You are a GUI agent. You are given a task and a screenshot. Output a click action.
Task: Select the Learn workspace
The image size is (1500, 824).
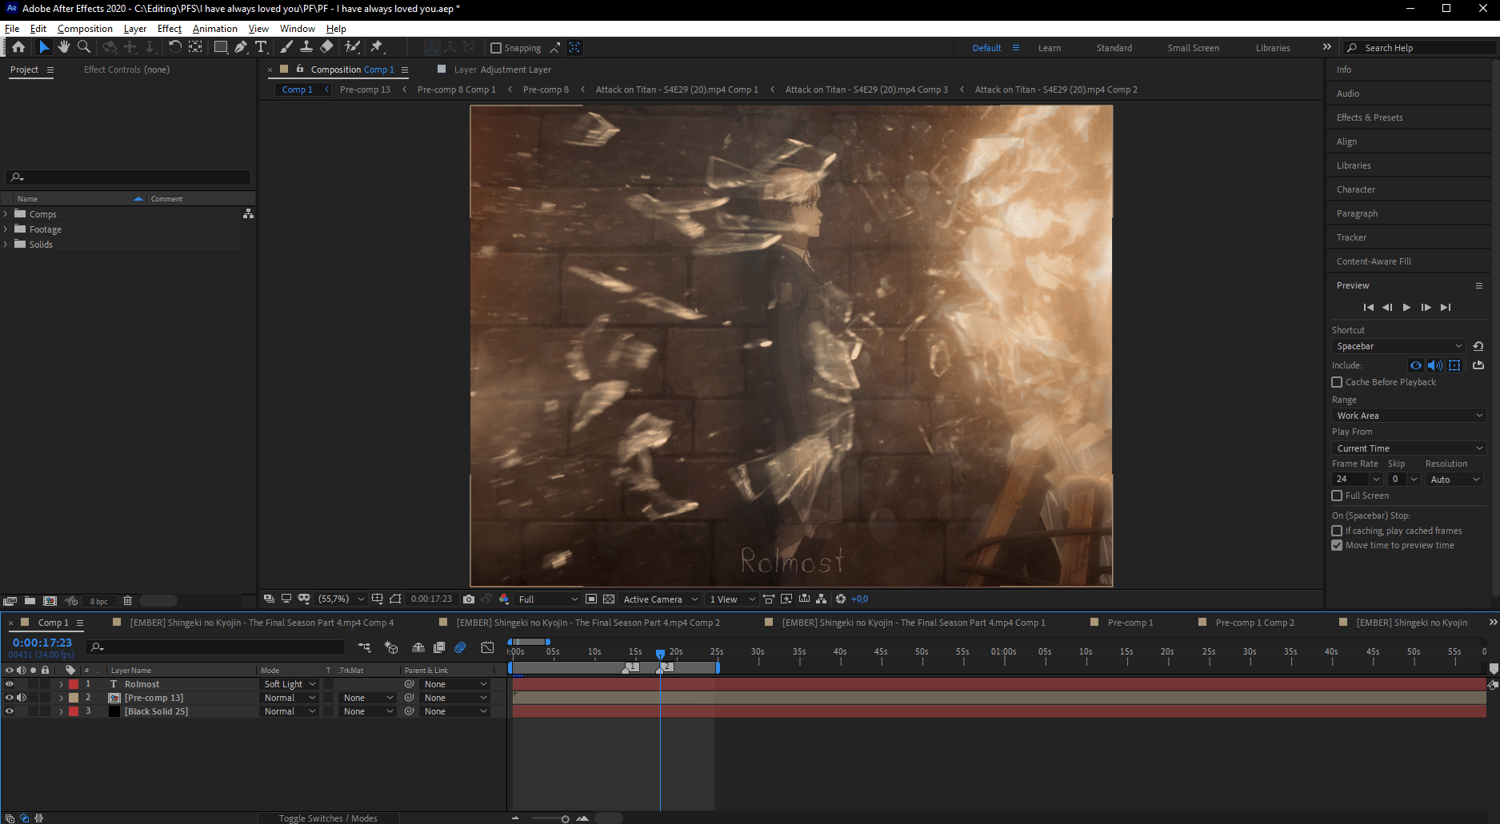coord(1049,48)
